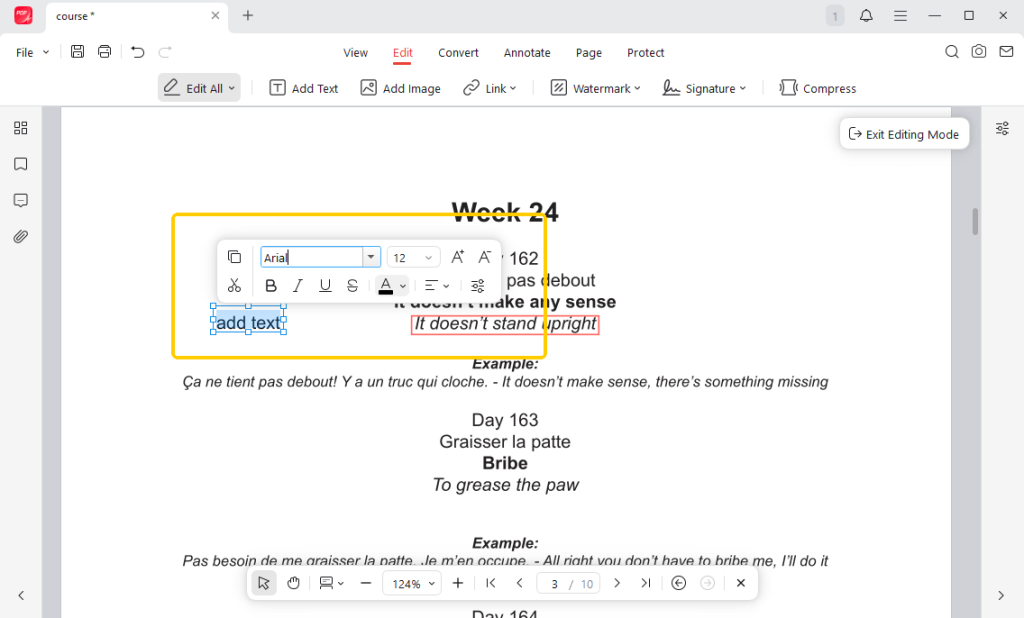
Task: Apply the black font color swatch
Action: tap(386, 285)
